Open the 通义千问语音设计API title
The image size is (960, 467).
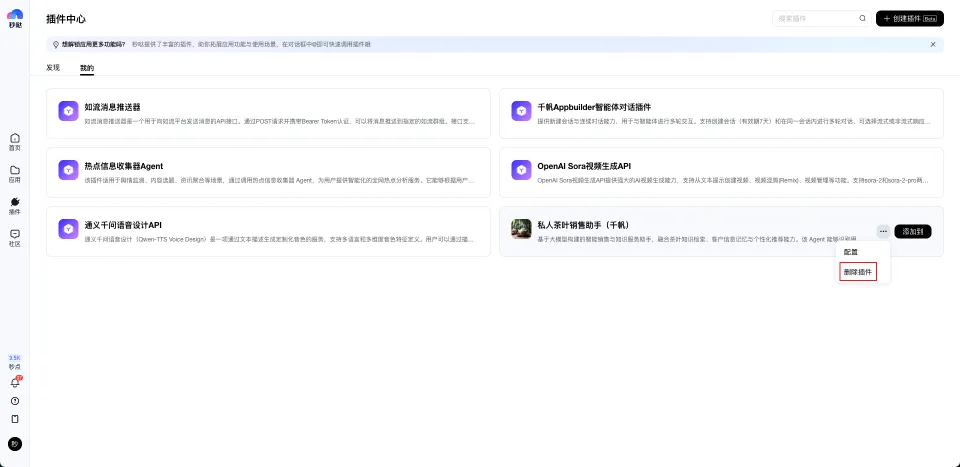click(123, 225)
